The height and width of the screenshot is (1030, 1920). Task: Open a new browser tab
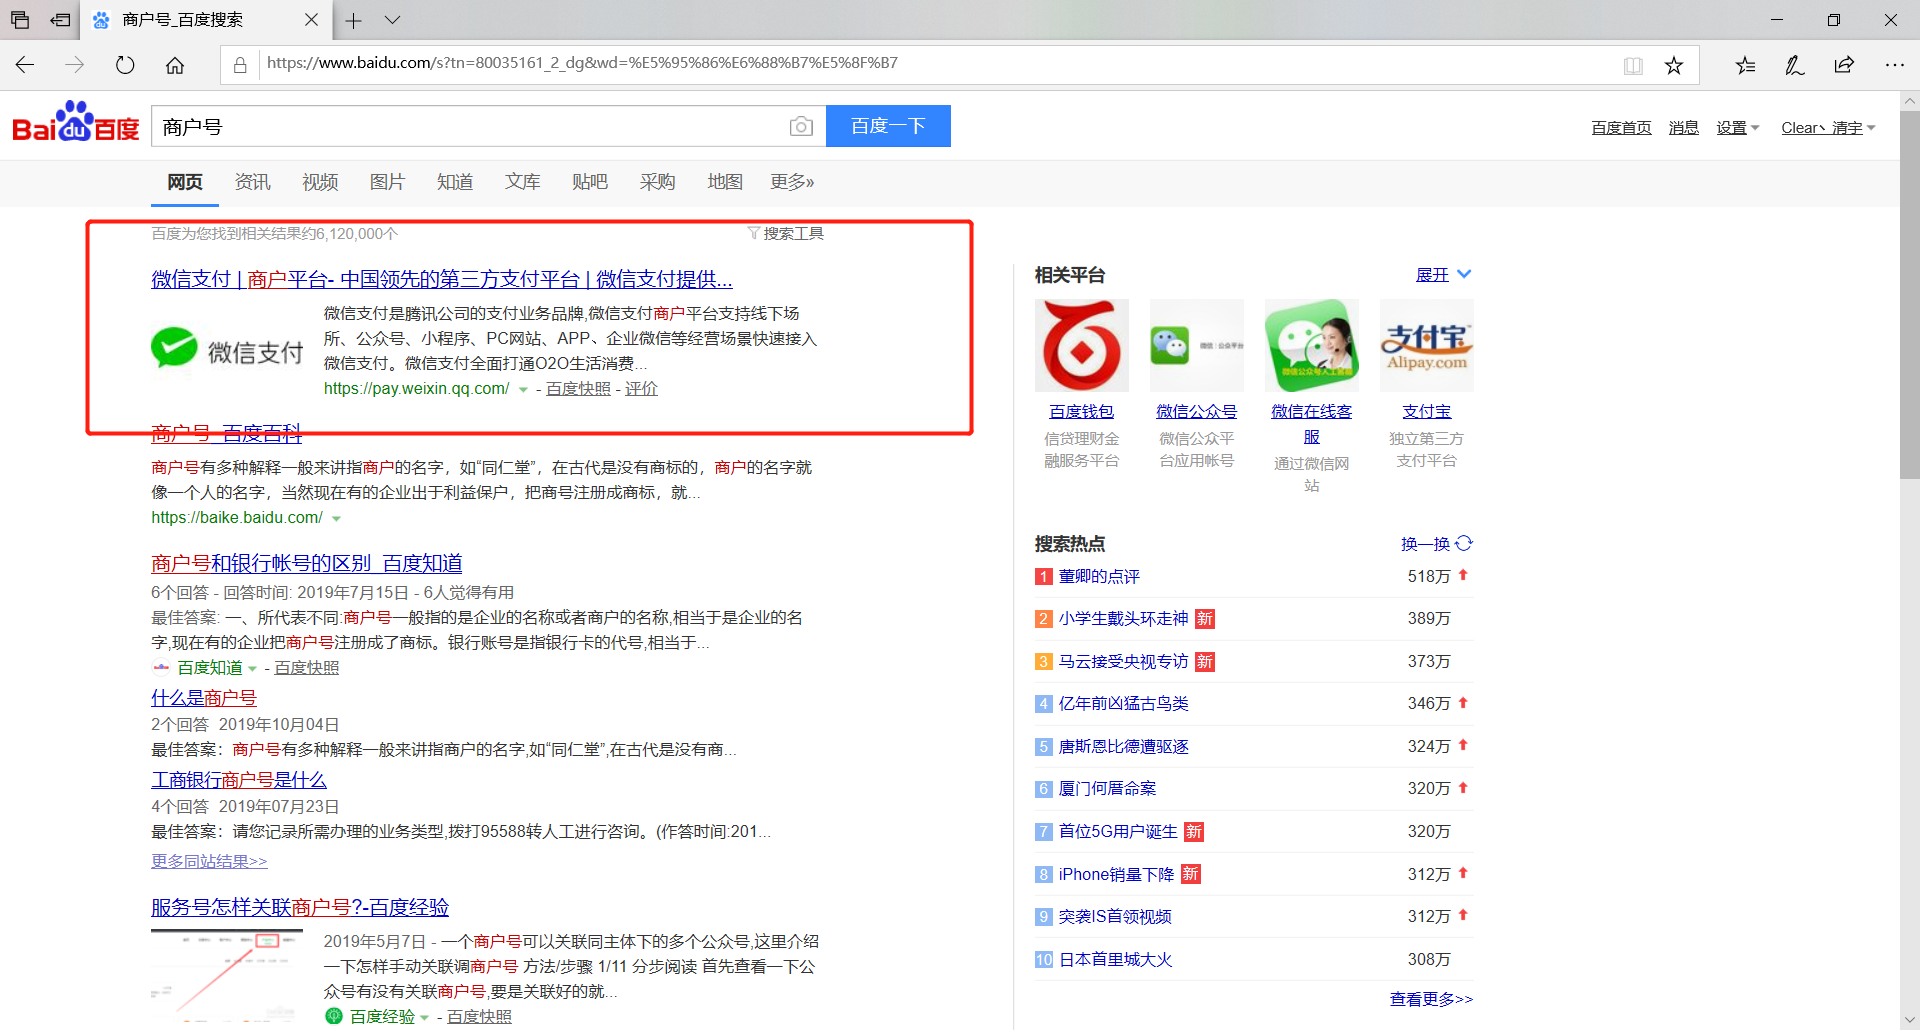(354, 20)
